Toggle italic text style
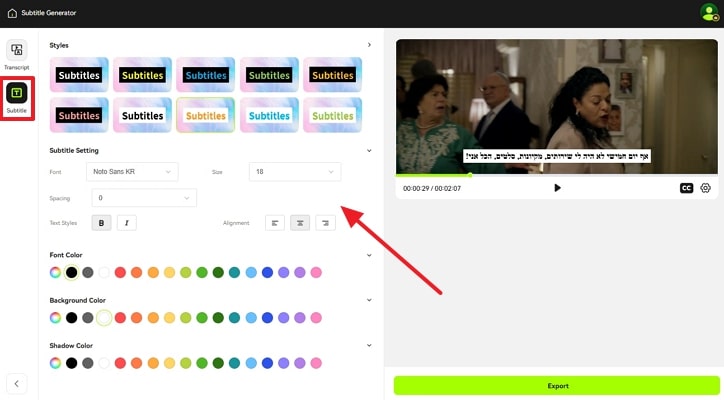724x400 pixels. [127, 223]
